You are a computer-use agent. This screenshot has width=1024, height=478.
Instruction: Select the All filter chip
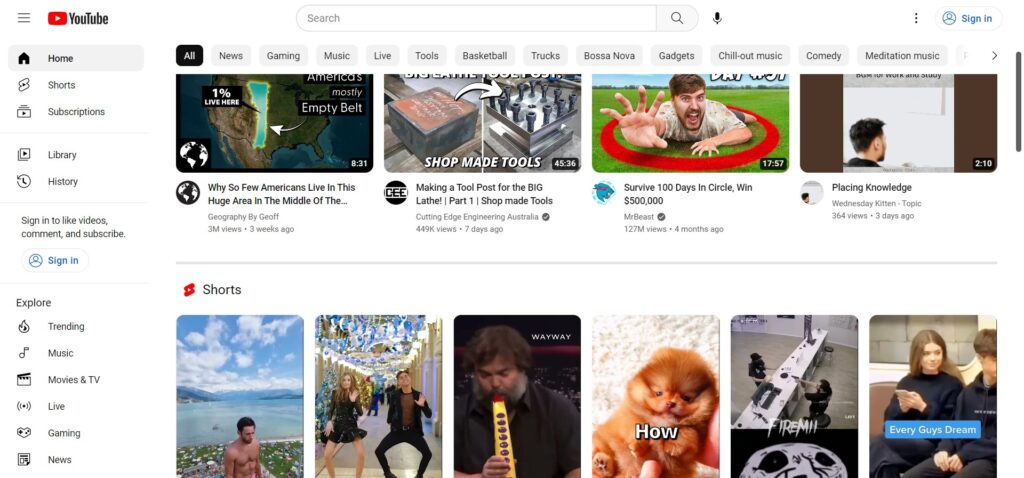(189, 56)
